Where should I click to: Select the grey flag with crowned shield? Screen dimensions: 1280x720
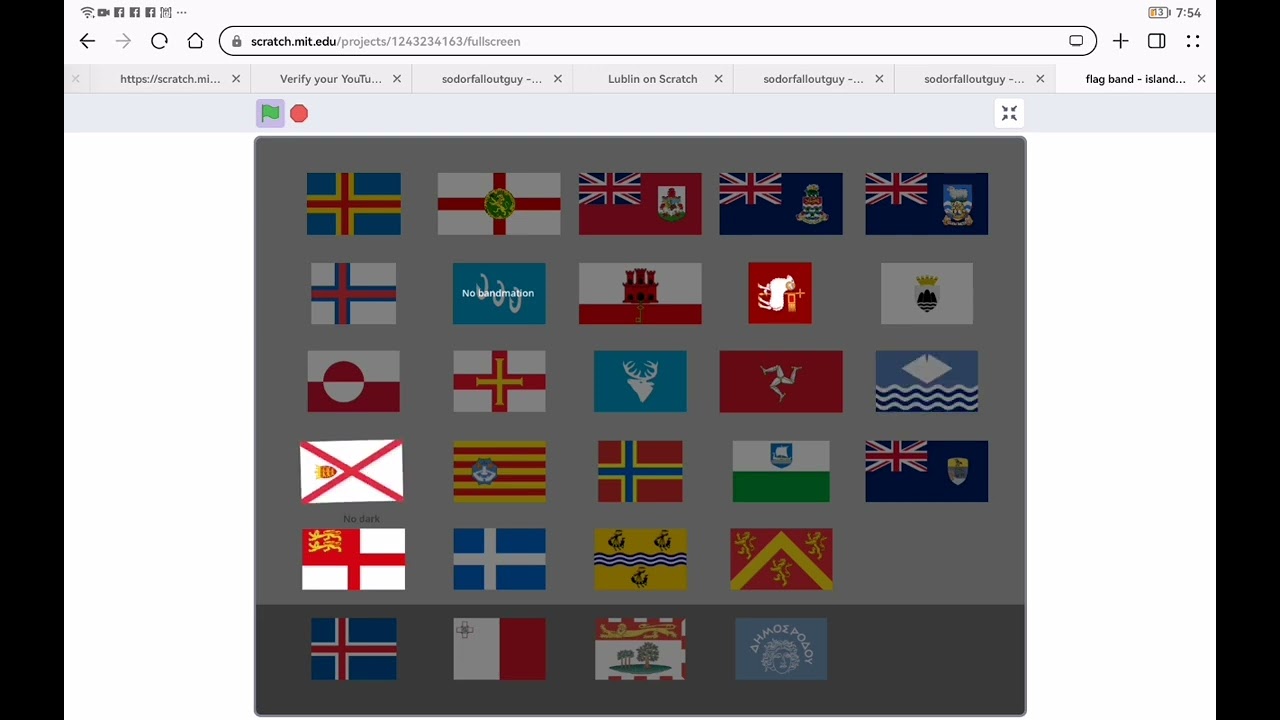(926, 294)
